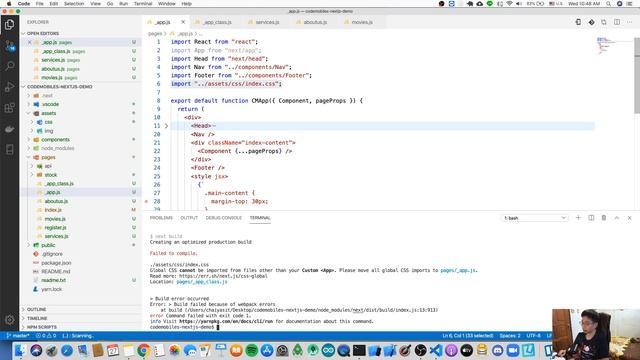Select the bash terminal dropdown

534,218
